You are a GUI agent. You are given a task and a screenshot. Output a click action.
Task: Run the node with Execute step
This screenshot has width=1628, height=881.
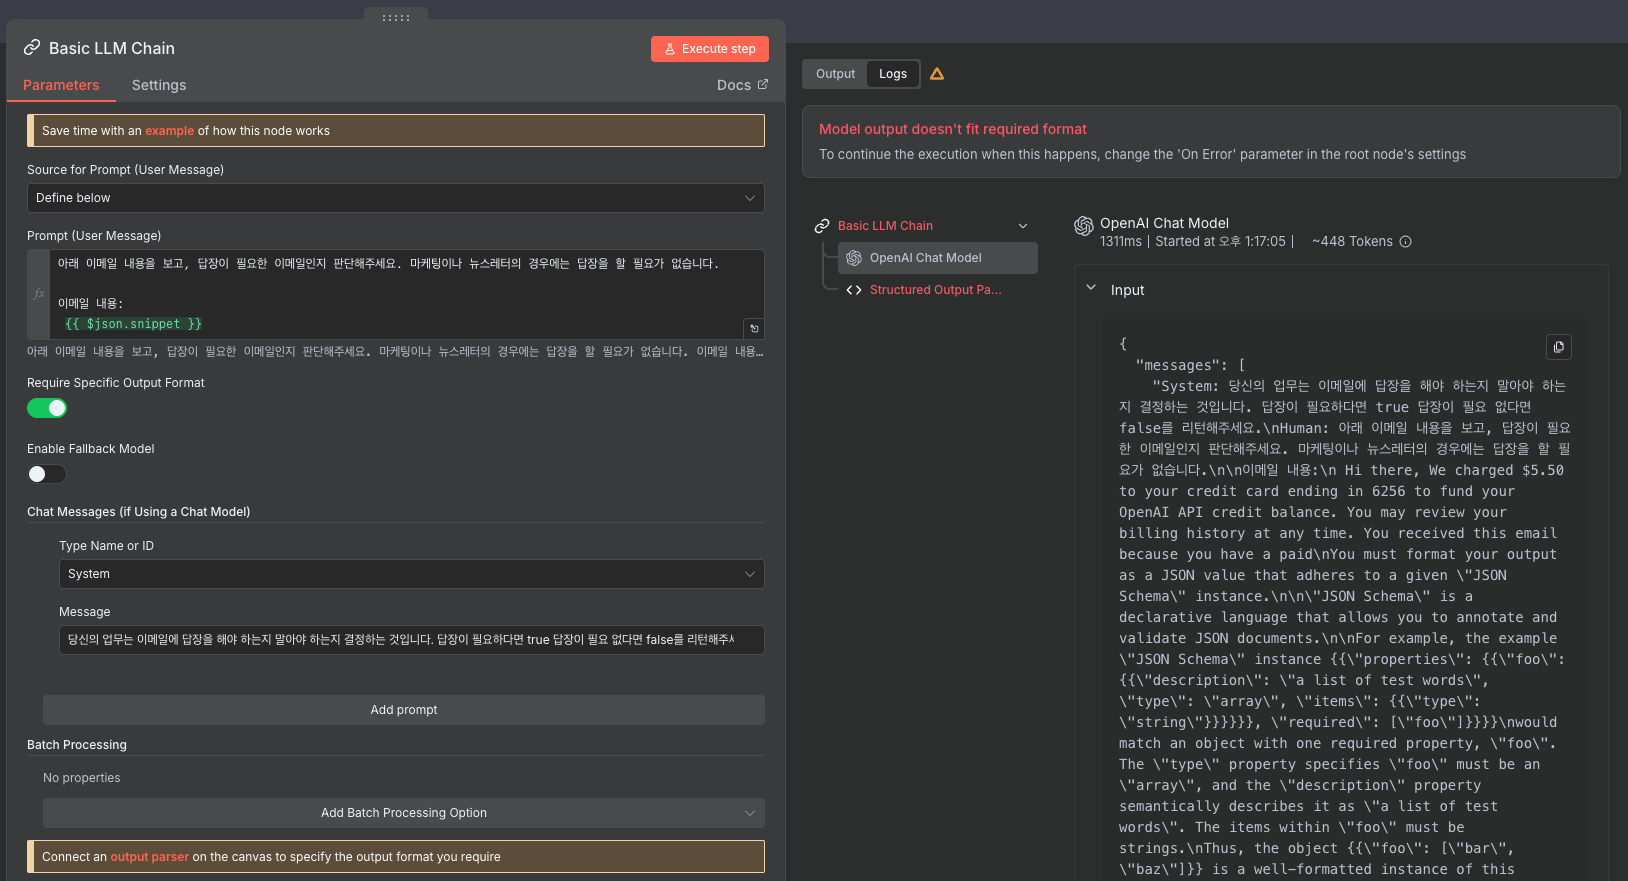coord(710,49)
